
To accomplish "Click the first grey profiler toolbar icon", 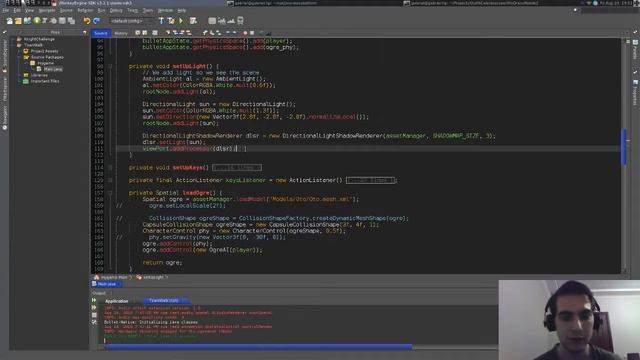I will coord(212,21).
